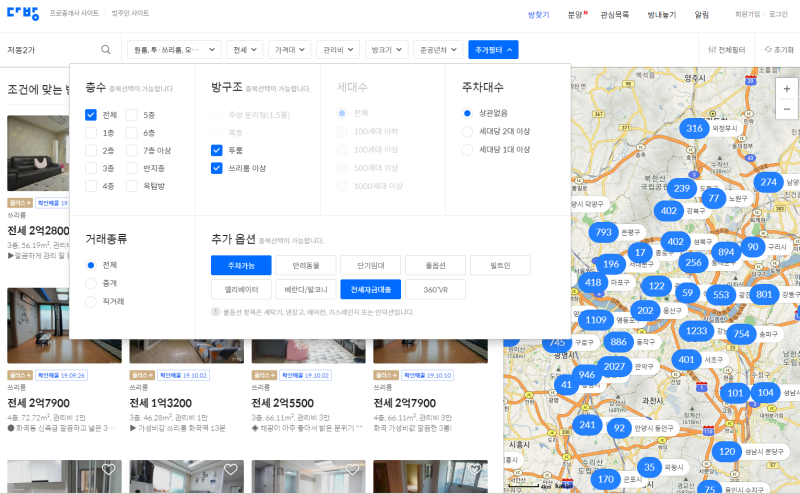Open the 방크기 room size dropdown

coord(386,50)
